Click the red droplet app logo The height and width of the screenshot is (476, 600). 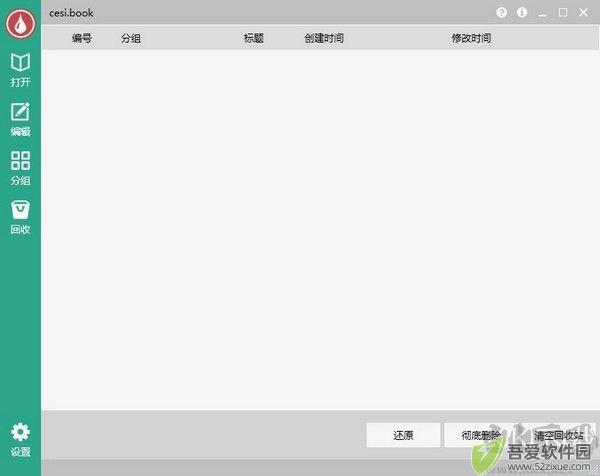[20, 23]
